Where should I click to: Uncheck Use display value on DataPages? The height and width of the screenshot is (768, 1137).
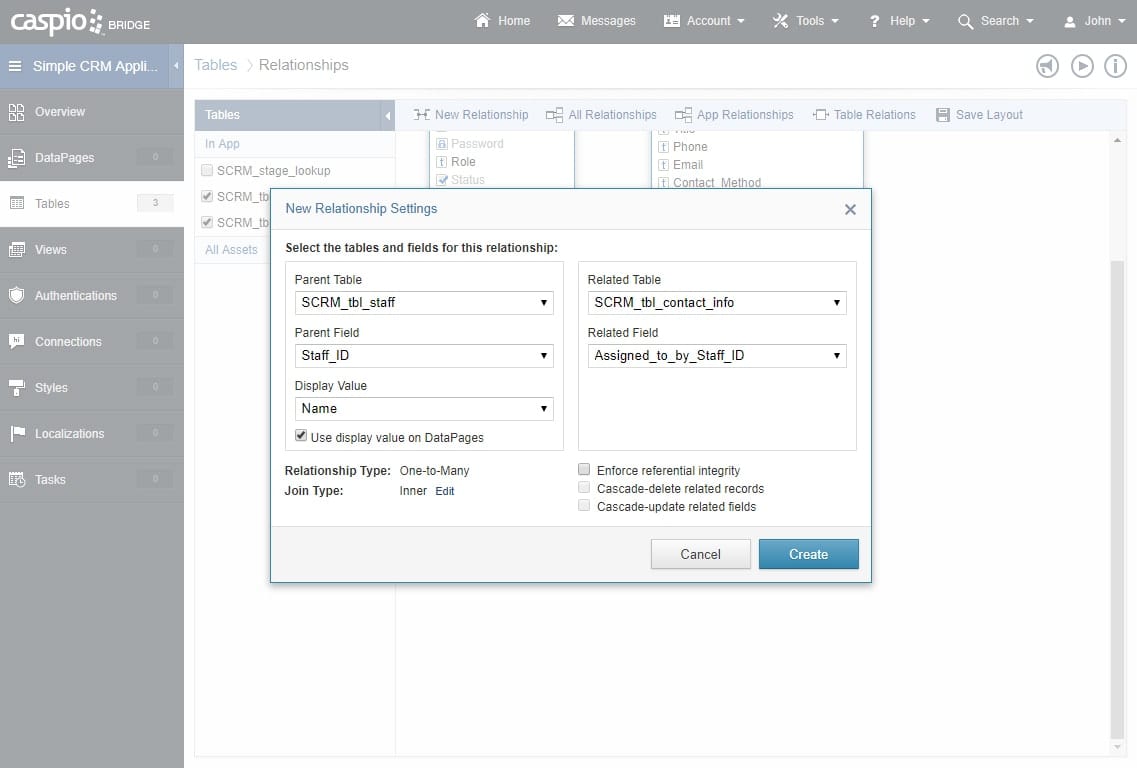(301, 436)
